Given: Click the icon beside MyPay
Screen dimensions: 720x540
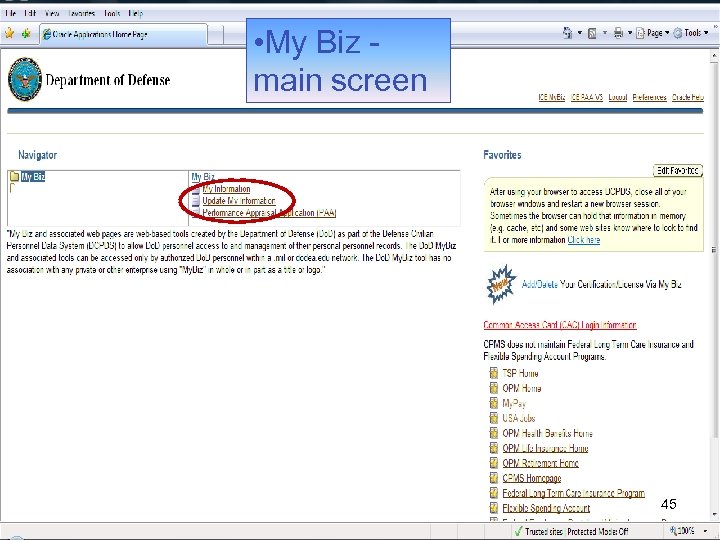Looking at the screenshot, I should [494, 403].
